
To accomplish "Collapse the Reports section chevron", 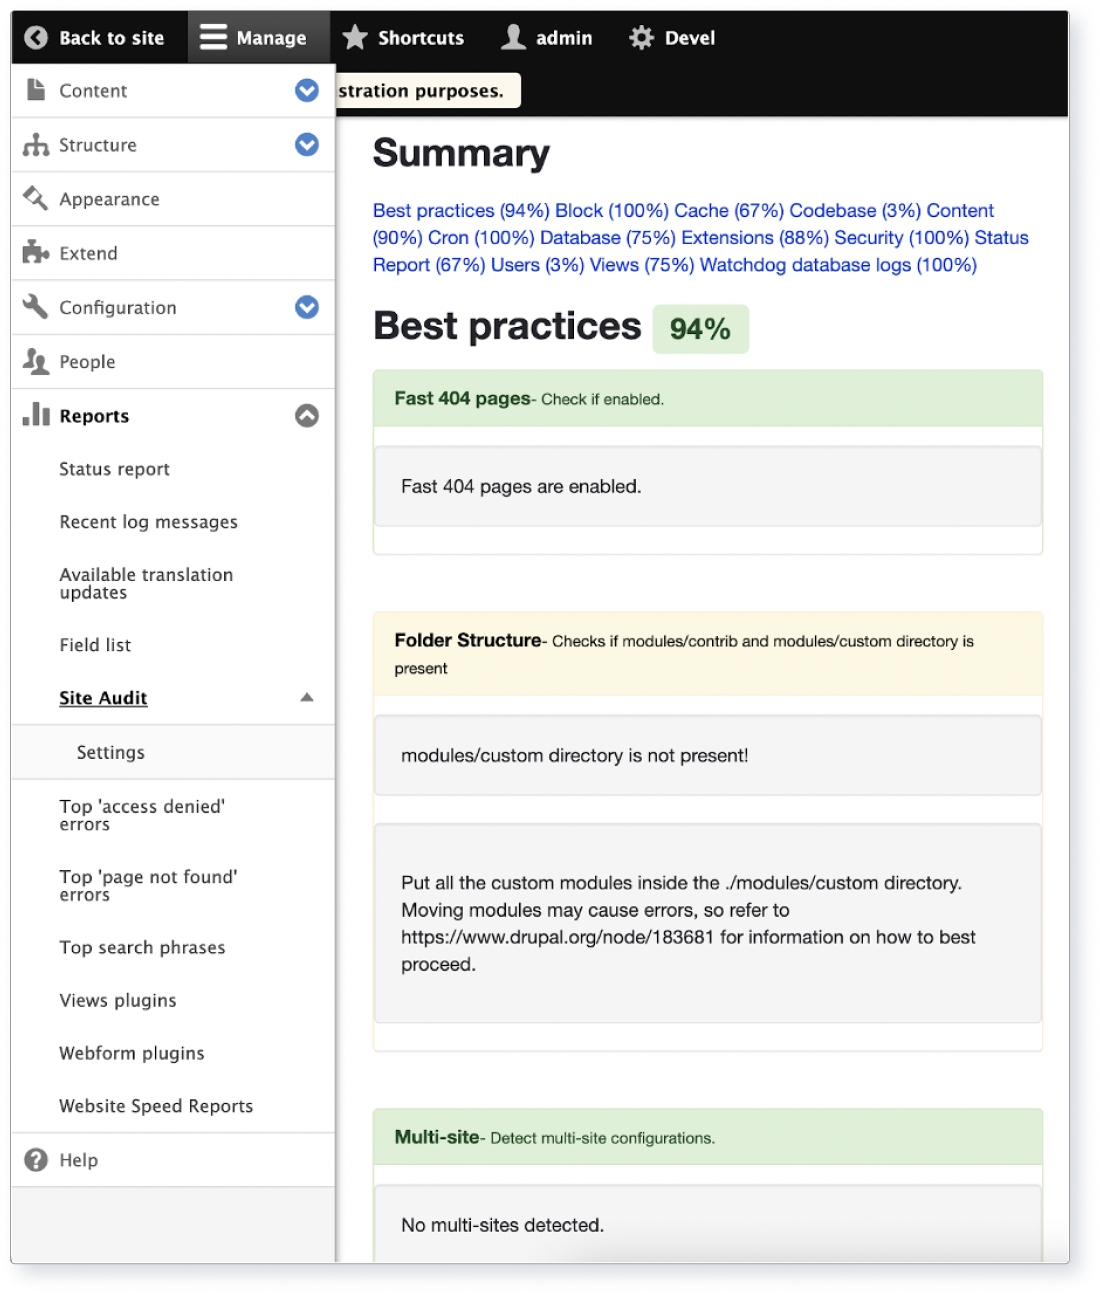I will pos(305,413).
